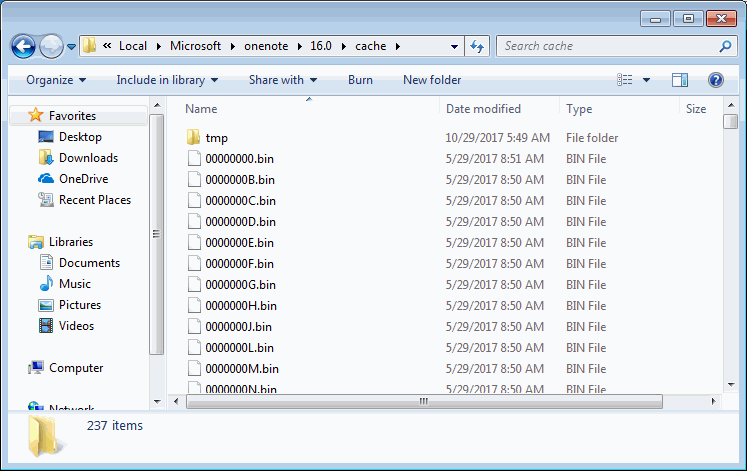Click the change view icon
This screenshot has width=747, height=471.
pyautogui.click(x=625, y=80)
